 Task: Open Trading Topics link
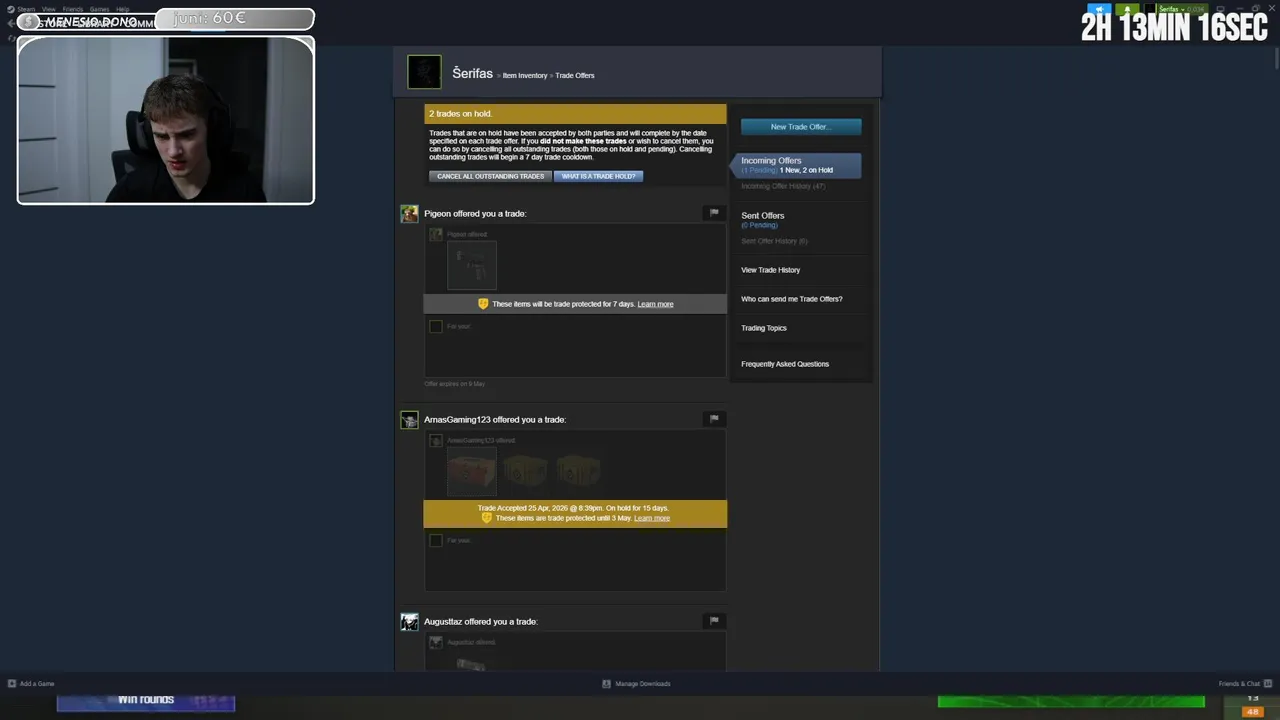click(764, 328)
